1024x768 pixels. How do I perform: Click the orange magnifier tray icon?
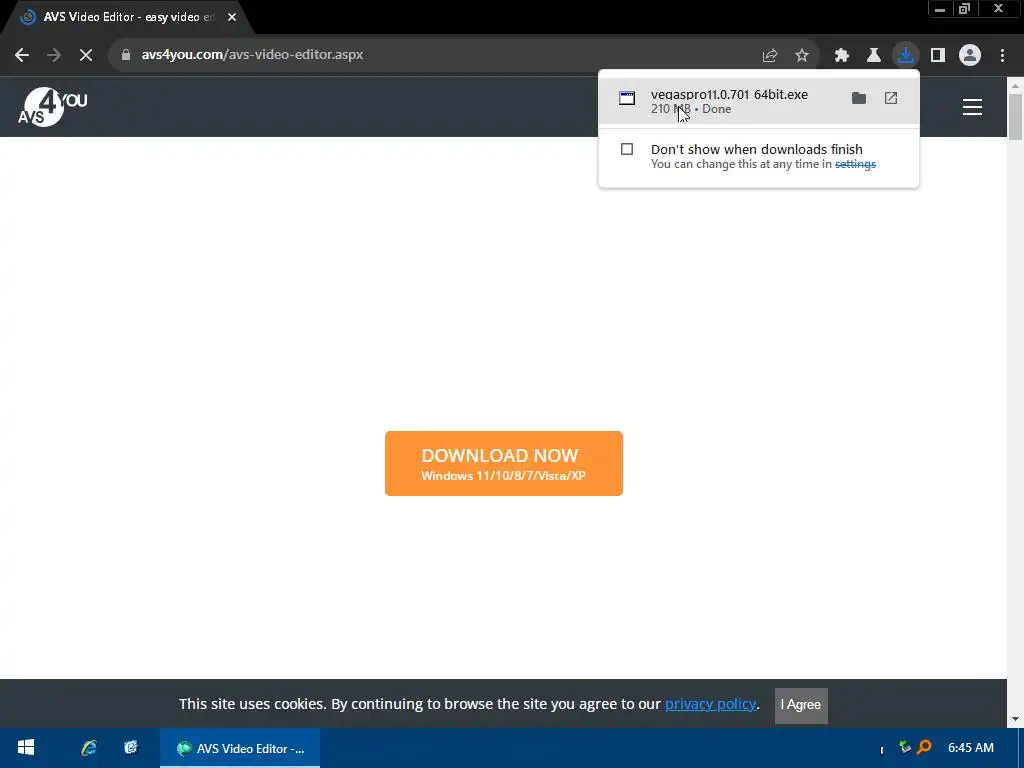[x=924, y=747]
